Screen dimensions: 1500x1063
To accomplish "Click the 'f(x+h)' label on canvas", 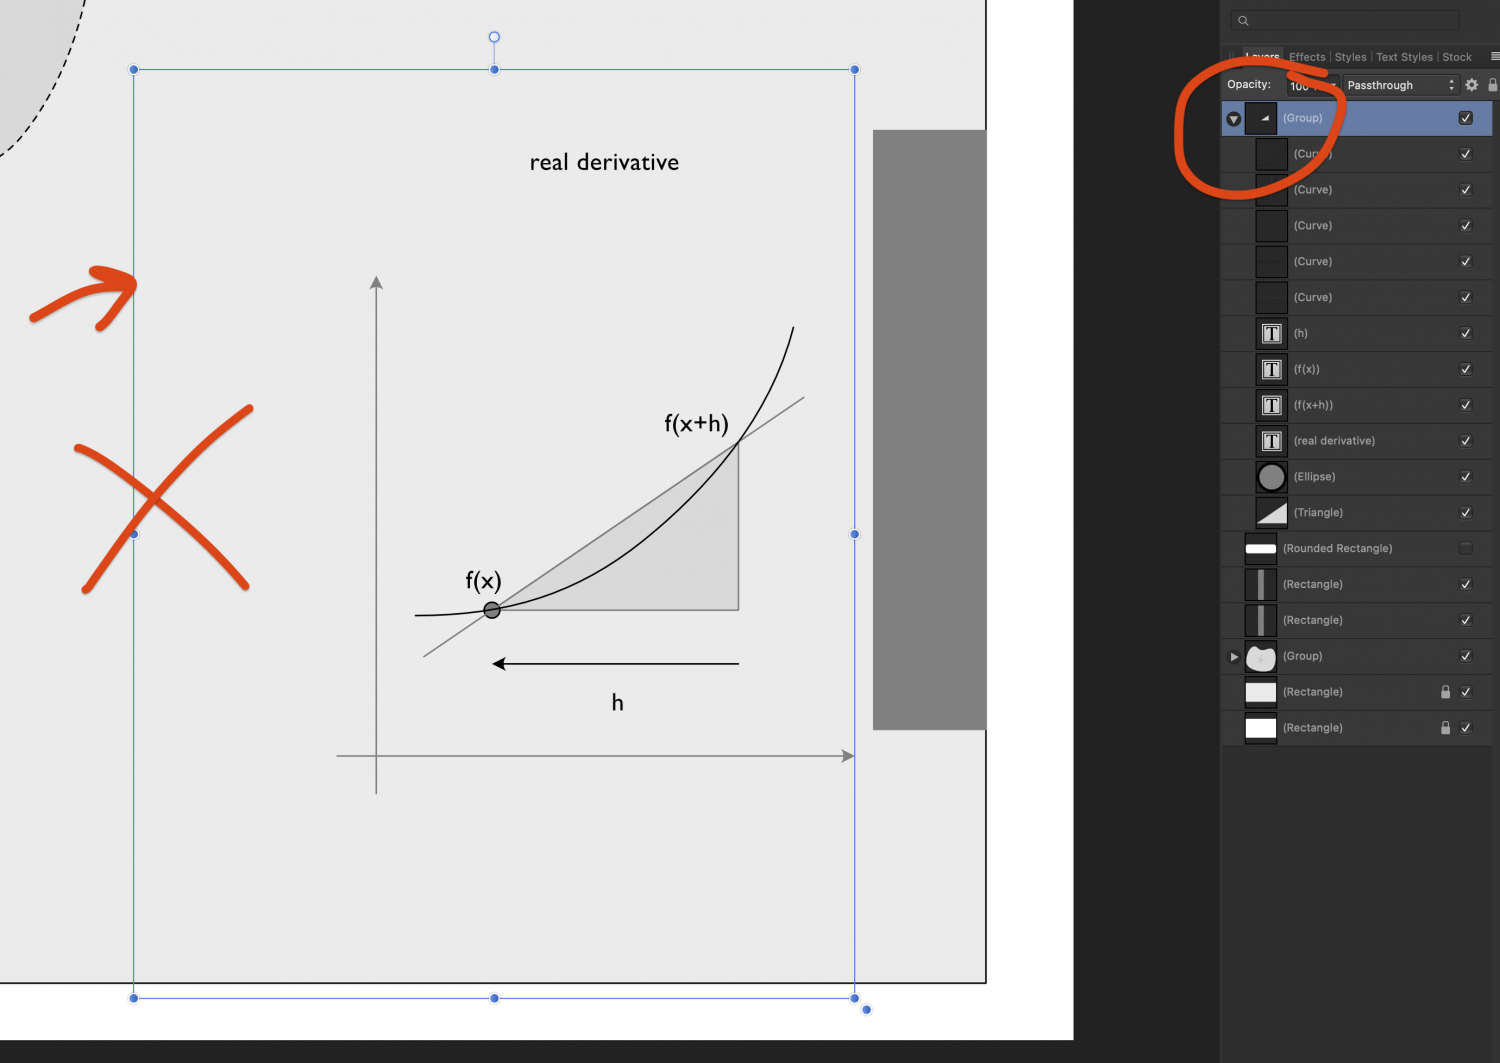I will (x=696, y=423).
